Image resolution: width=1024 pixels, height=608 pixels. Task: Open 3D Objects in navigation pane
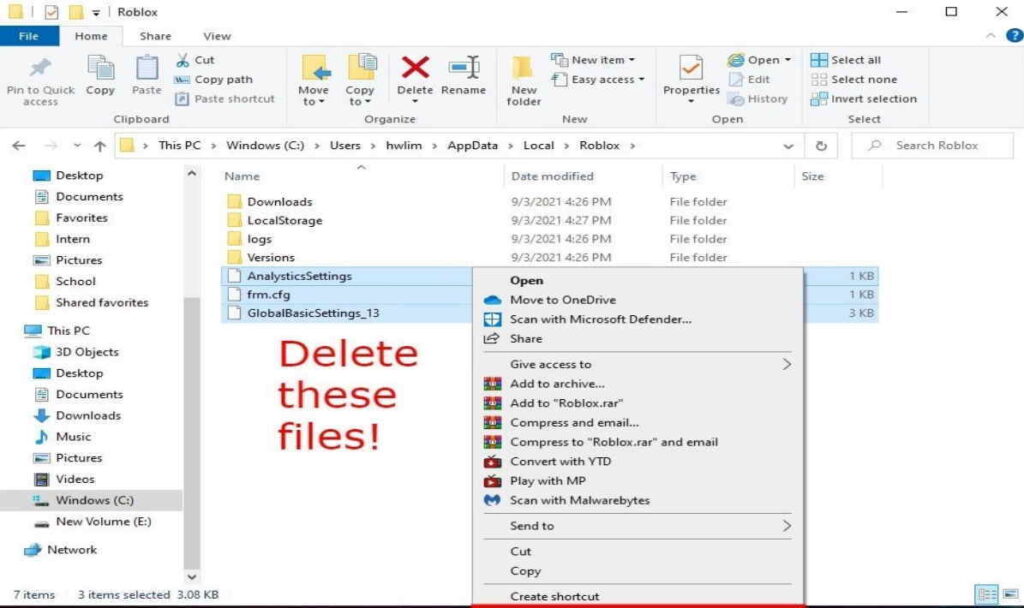[x=87, y=352]
